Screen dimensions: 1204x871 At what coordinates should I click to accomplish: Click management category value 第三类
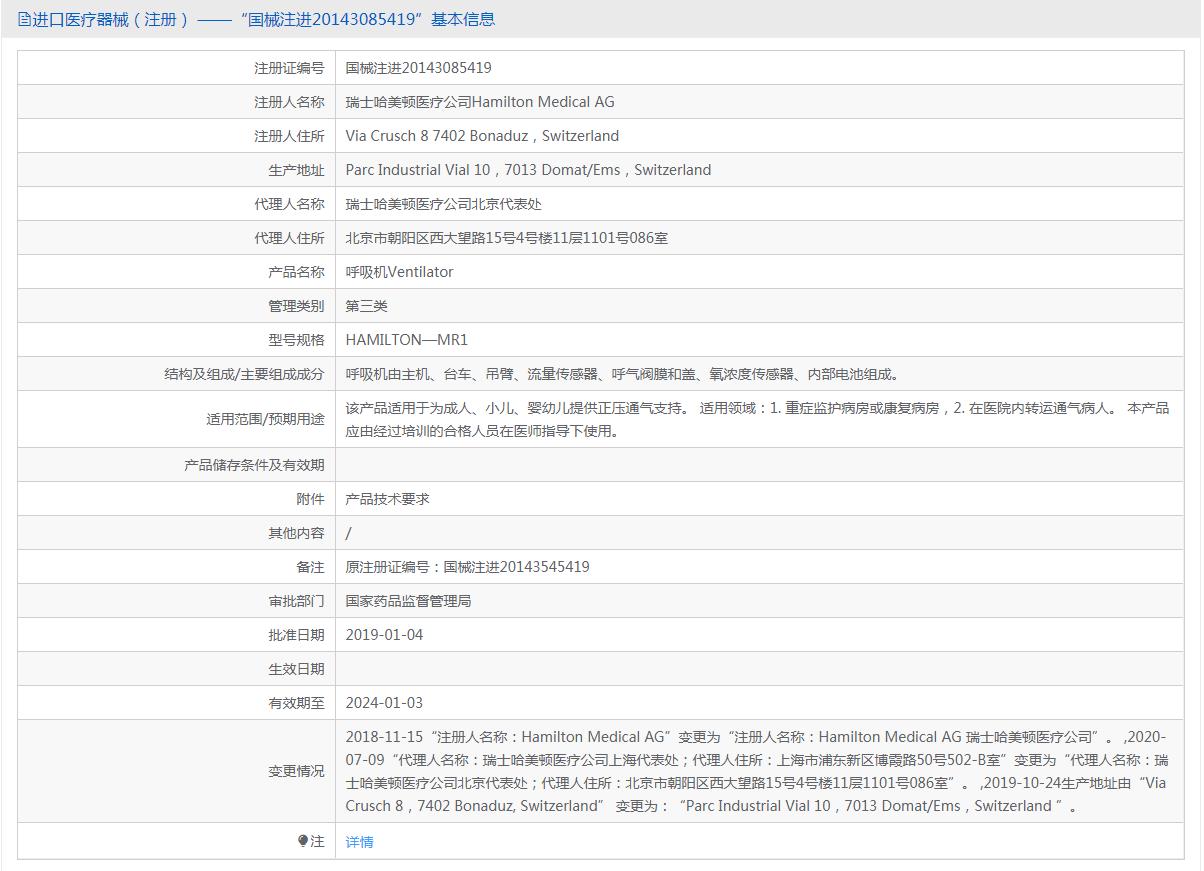point(367,306)
